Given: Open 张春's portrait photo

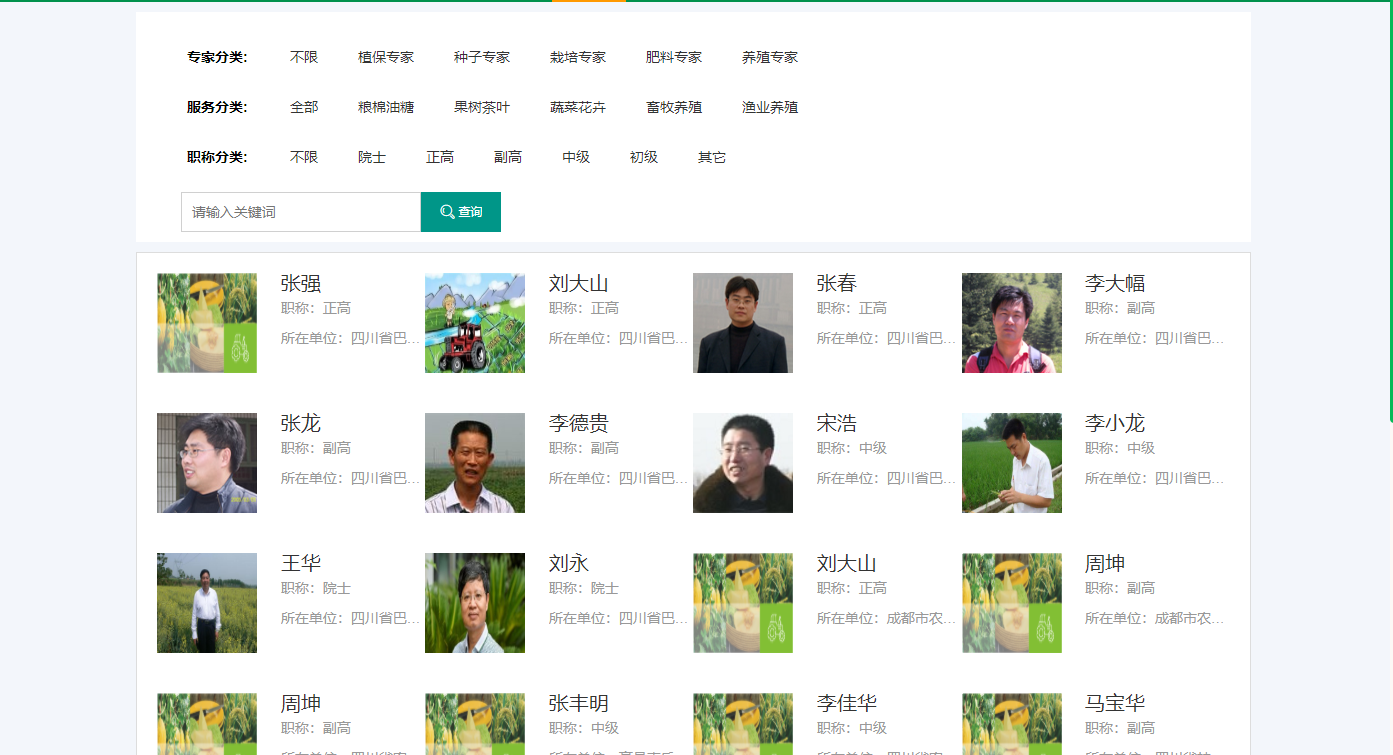Looking at the screenshot, I should pos(743,323).
